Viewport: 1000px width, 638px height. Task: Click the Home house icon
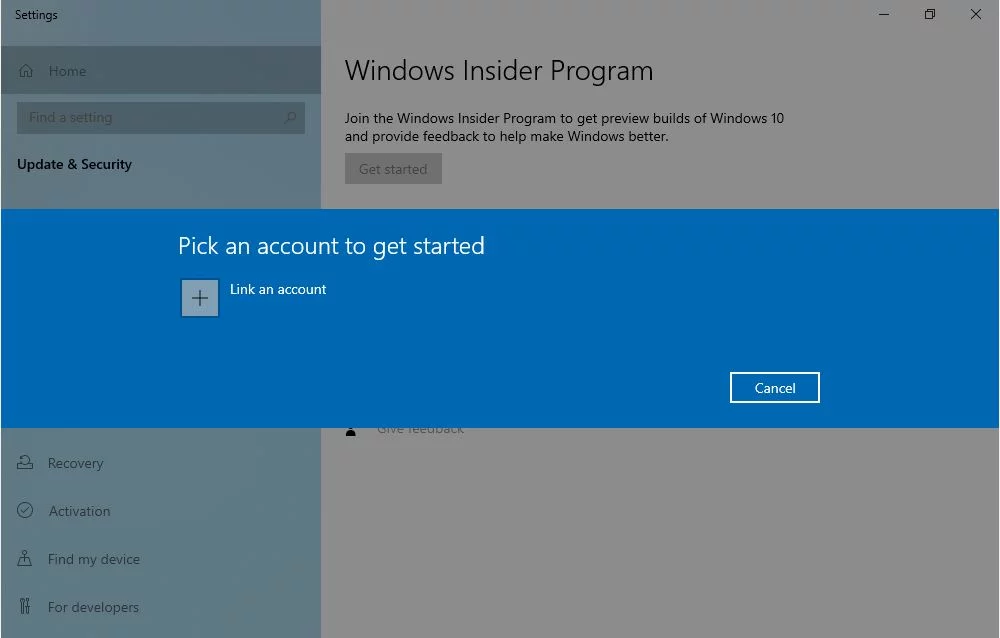click(26, 71)
